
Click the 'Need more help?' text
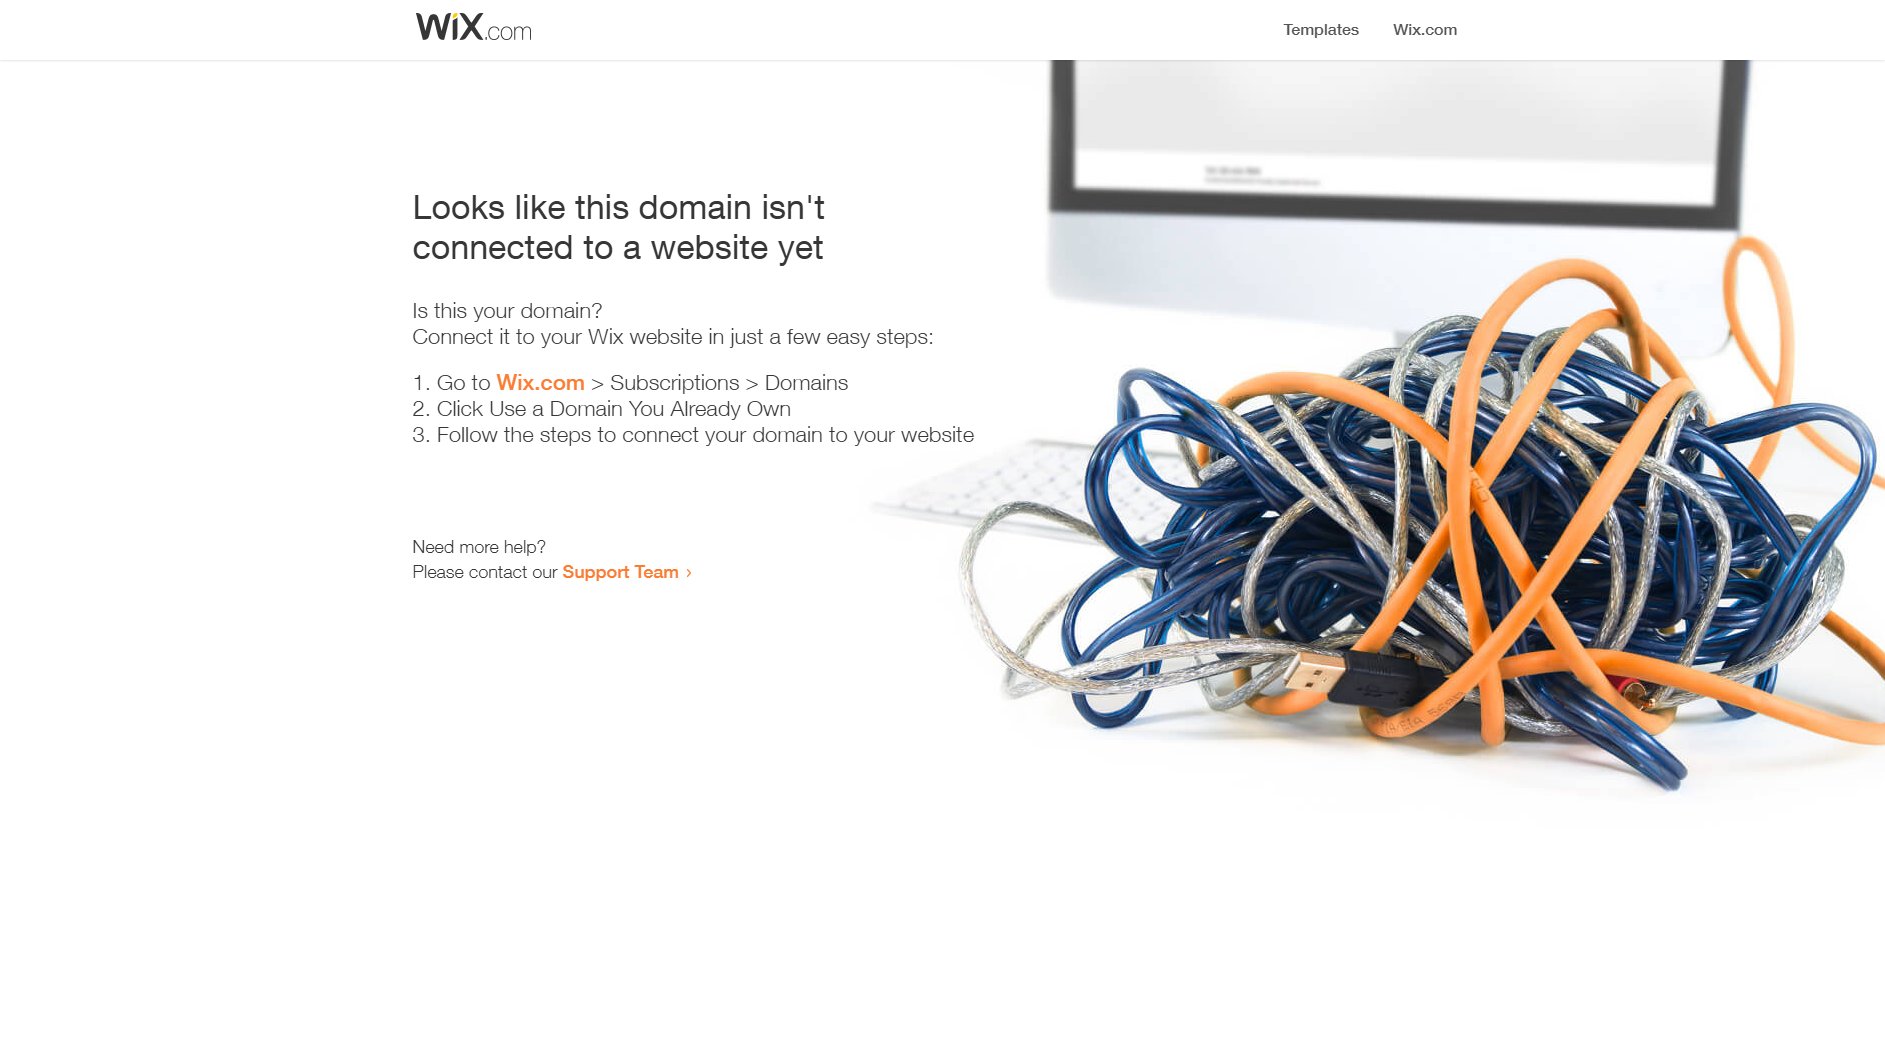click(479, 547)
